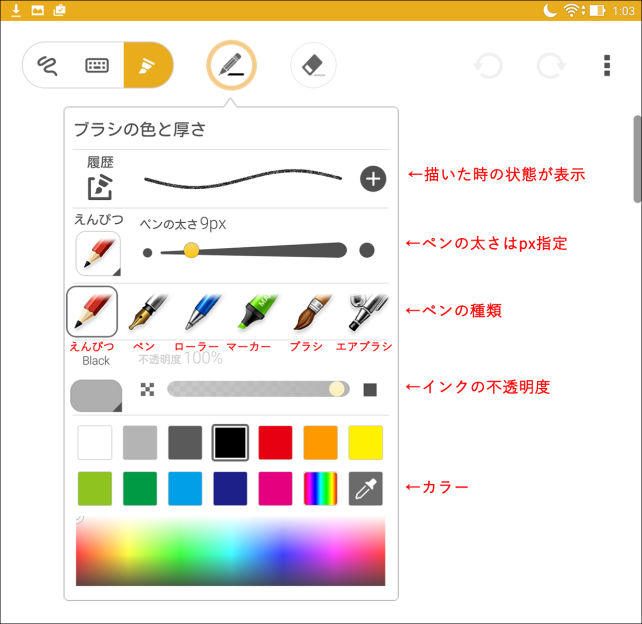The image size is (642, 624).
Task: Tap the battery status icon
Action: point(597,10)
